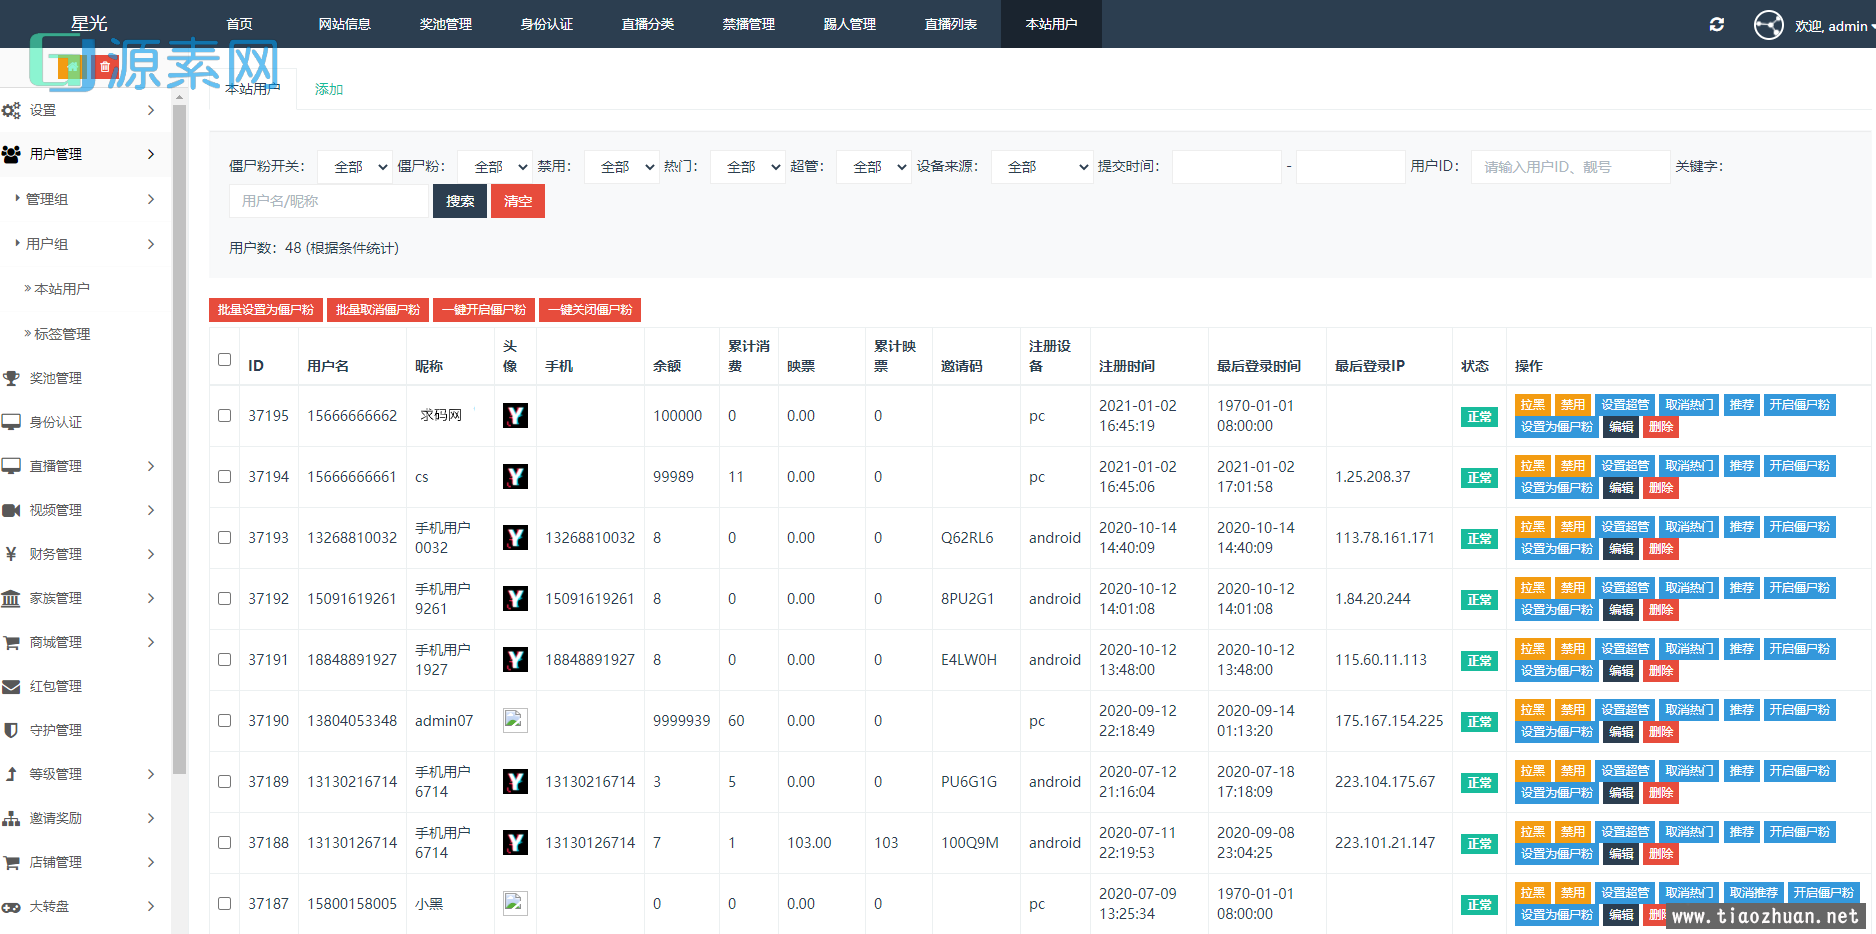
Task: Switch to the 添加 tab
Action: [328, 89]
